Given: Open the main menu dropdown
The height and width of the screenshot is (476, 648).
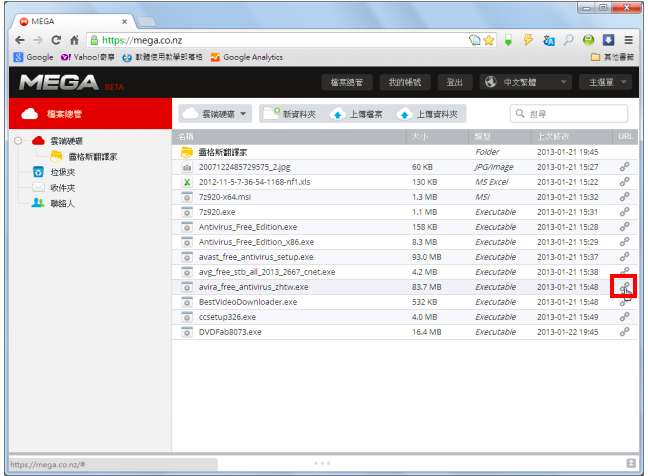Looking at the screenshot, I should 605,82.
